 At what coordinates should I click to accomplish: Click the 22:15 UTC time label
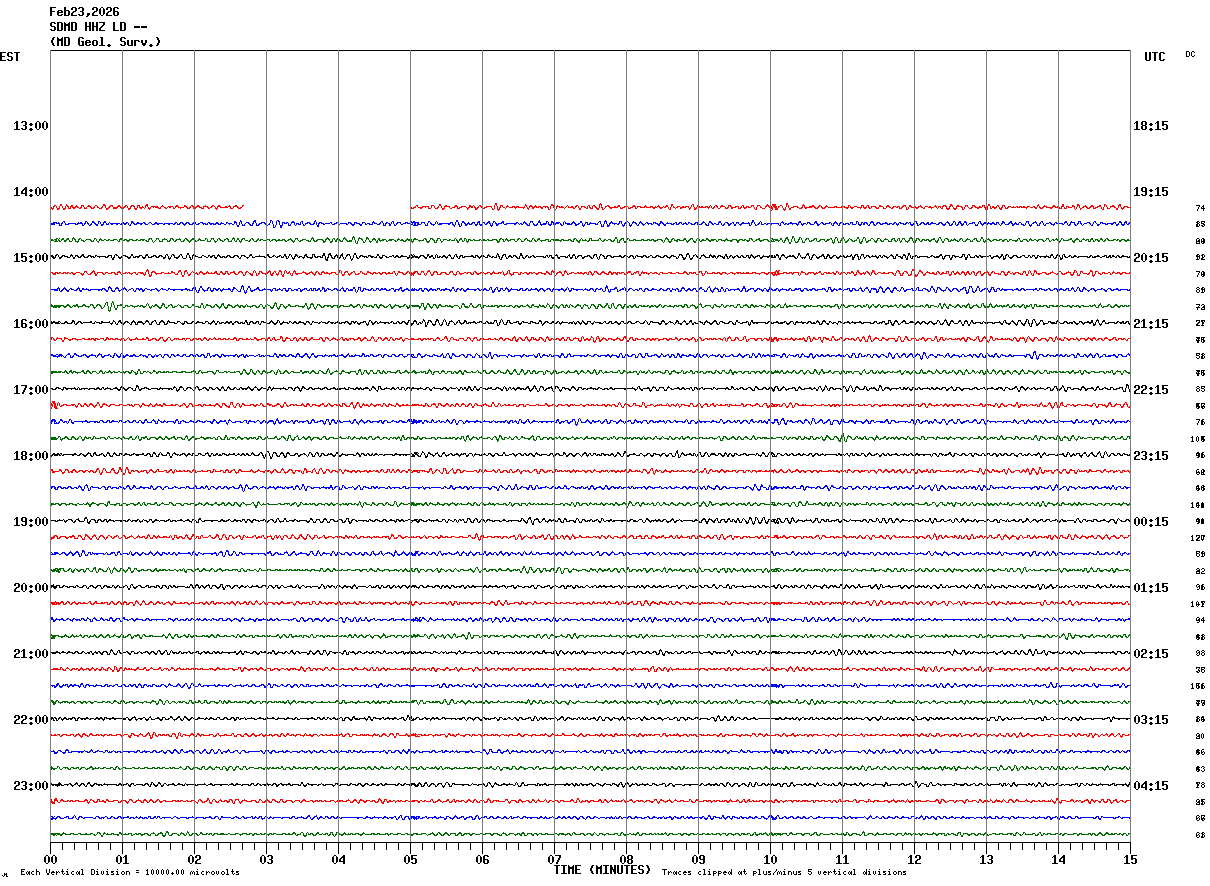click(x=1151, y=390)
